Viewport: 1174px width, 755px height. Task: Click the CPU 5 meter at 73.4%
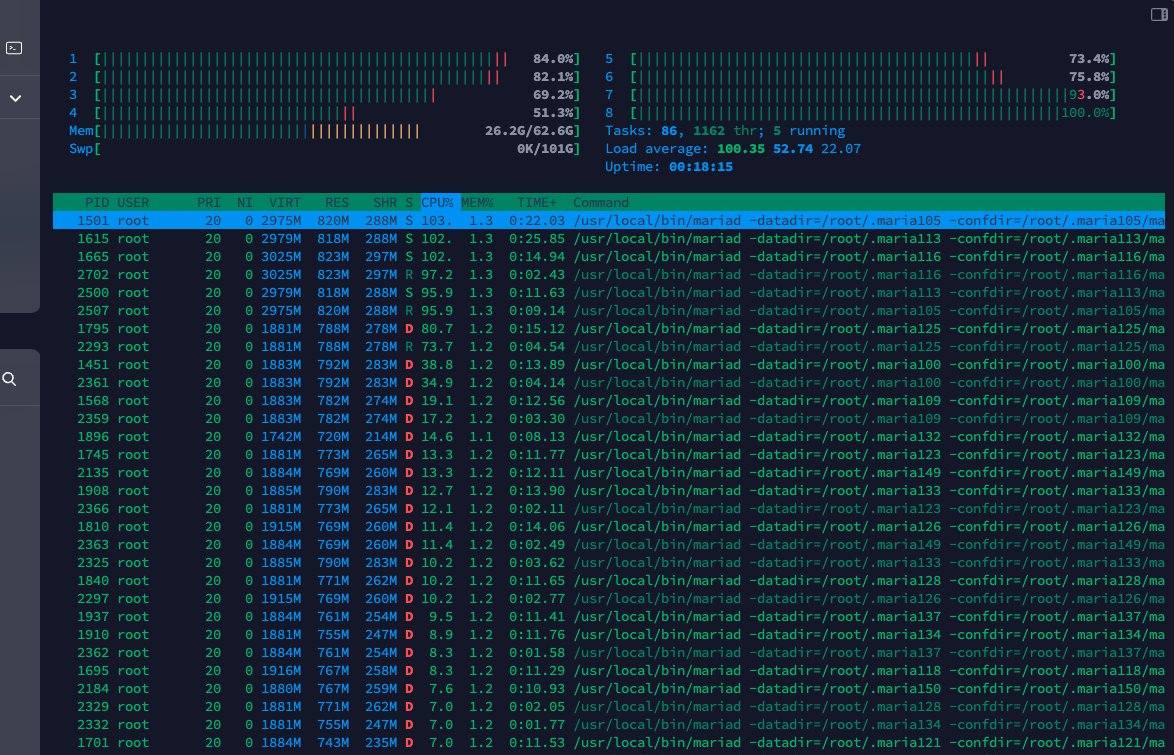[861, 58]
